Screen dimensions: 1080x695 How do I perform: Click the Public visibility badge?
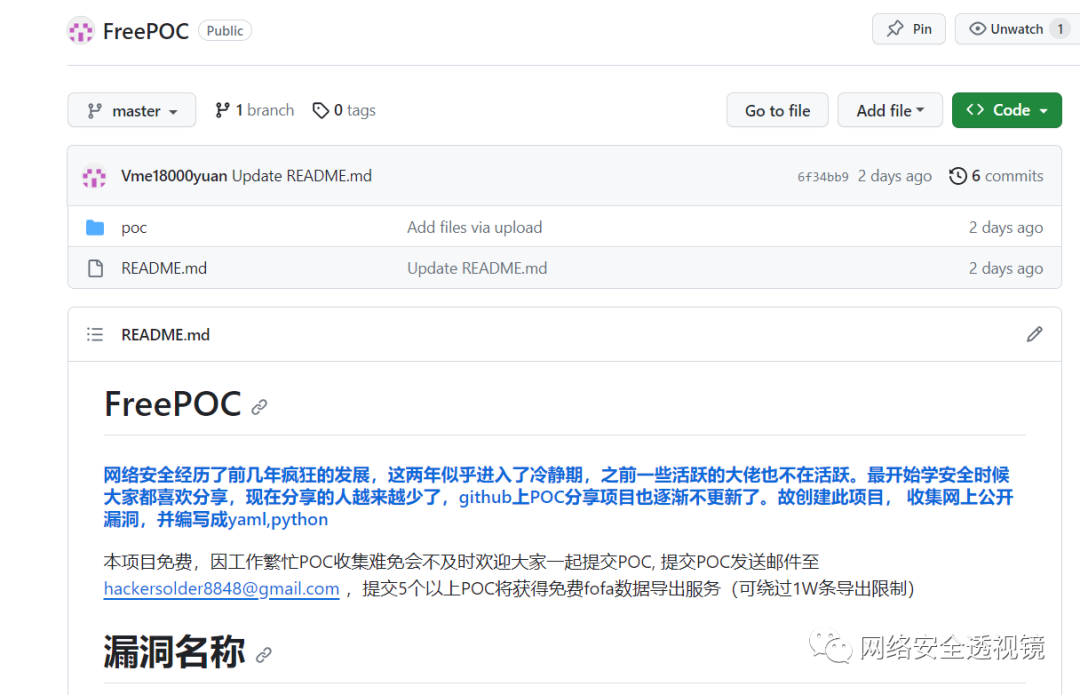[x=225, y=30]
